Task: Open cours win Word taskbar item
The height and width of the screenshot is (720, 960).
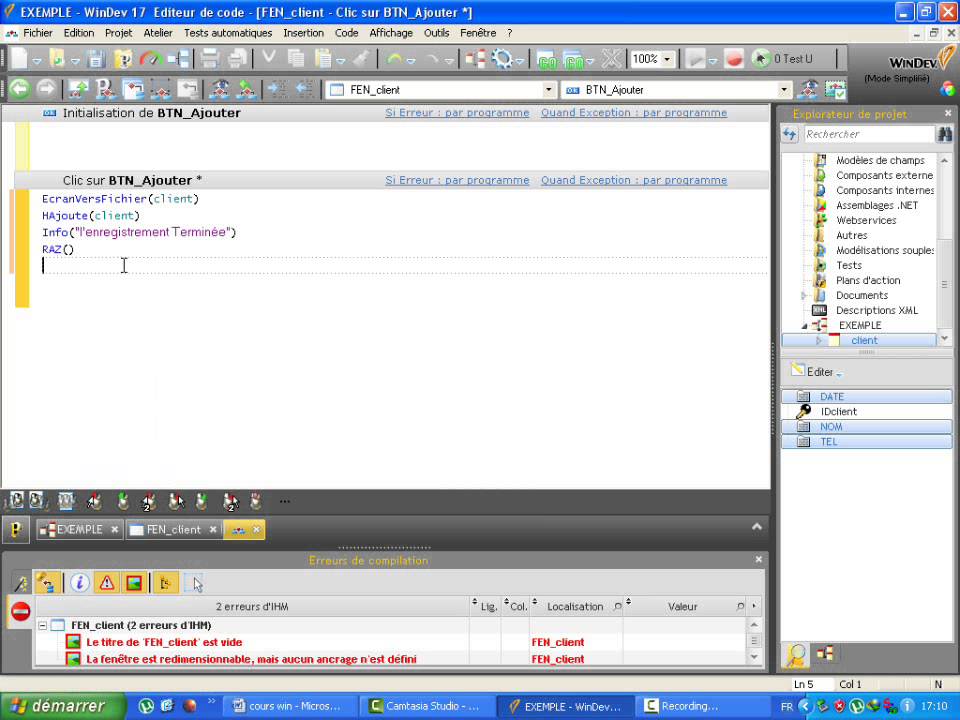Action: click(290, 706)
